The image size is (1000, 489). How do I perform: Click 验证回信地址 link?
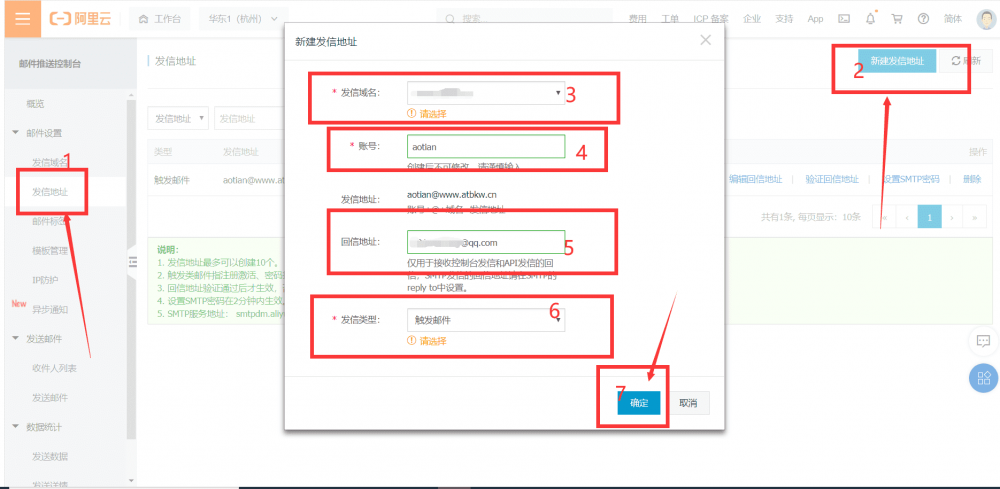click(x=832, y=179)
